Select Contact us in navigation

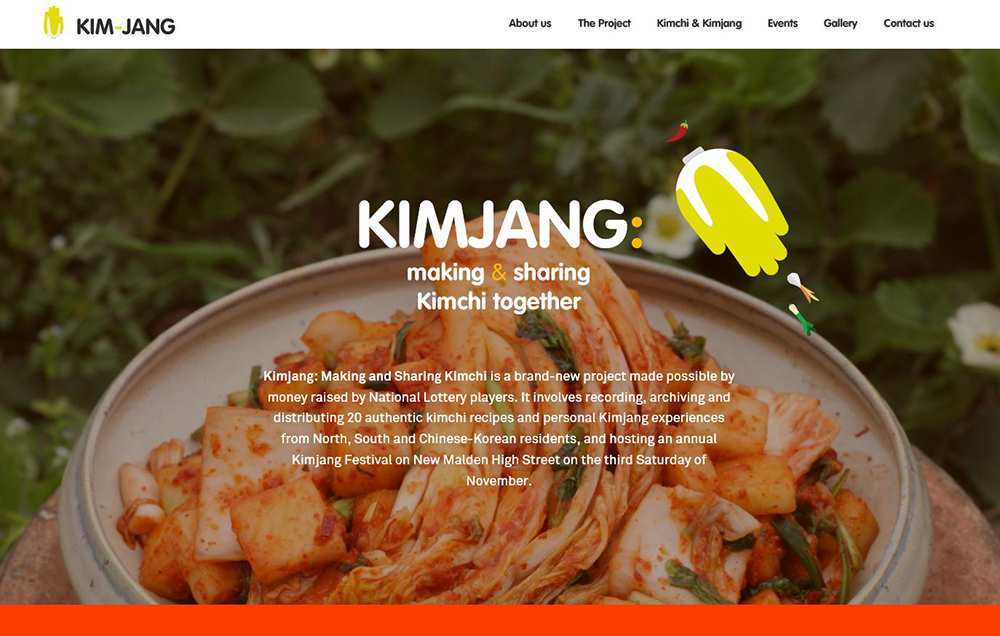click(x=908, y=23)
